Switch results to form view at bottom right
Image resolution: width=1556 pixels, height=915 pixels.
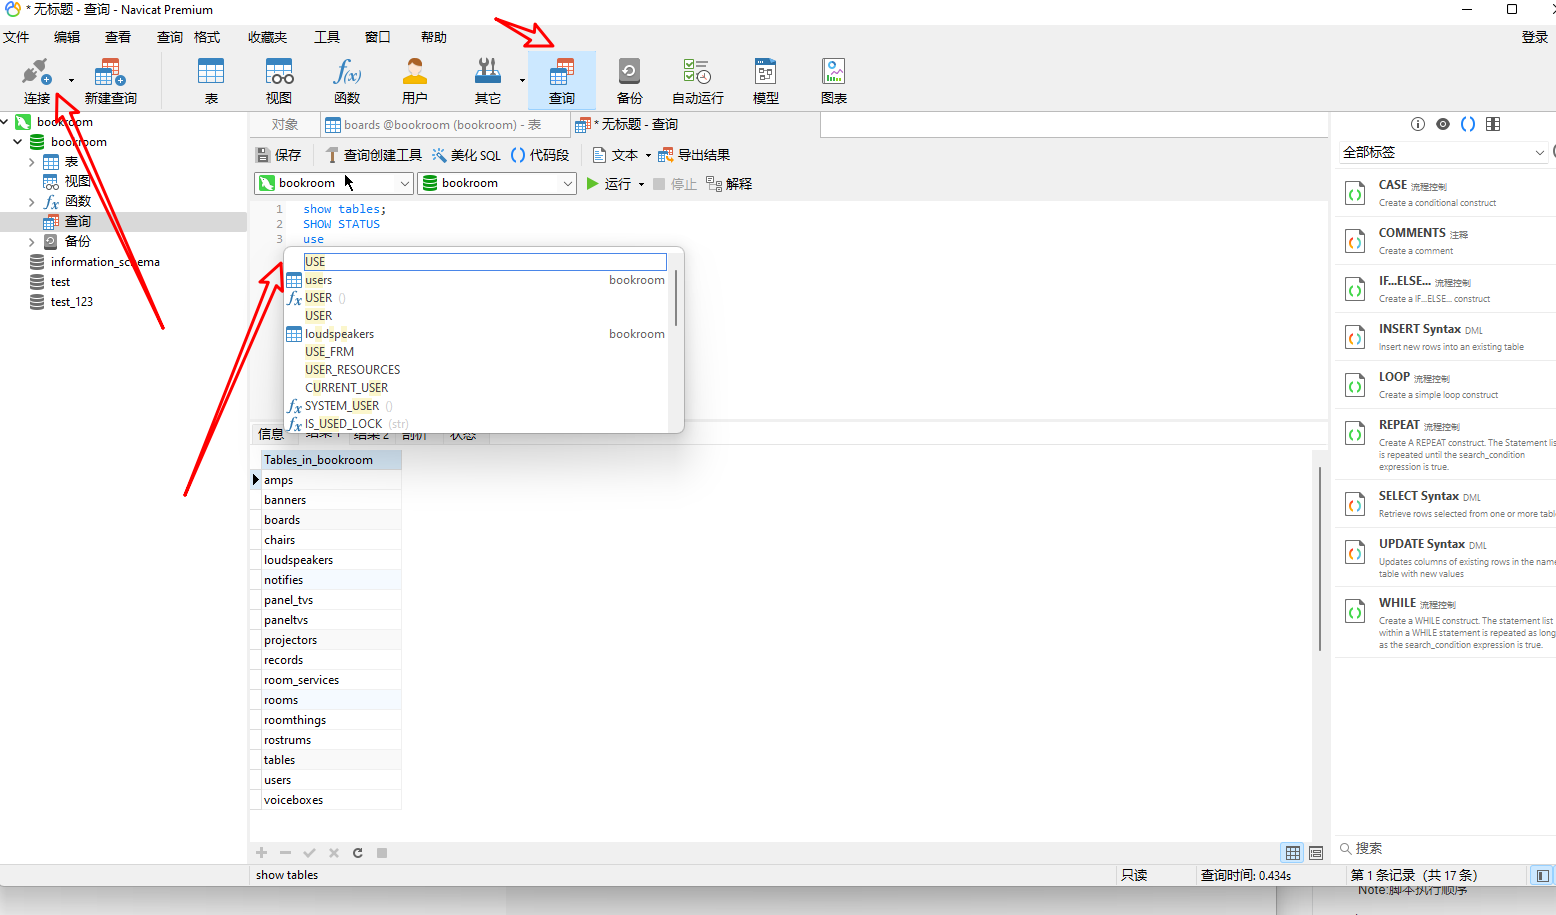(x=1315, y=852)
